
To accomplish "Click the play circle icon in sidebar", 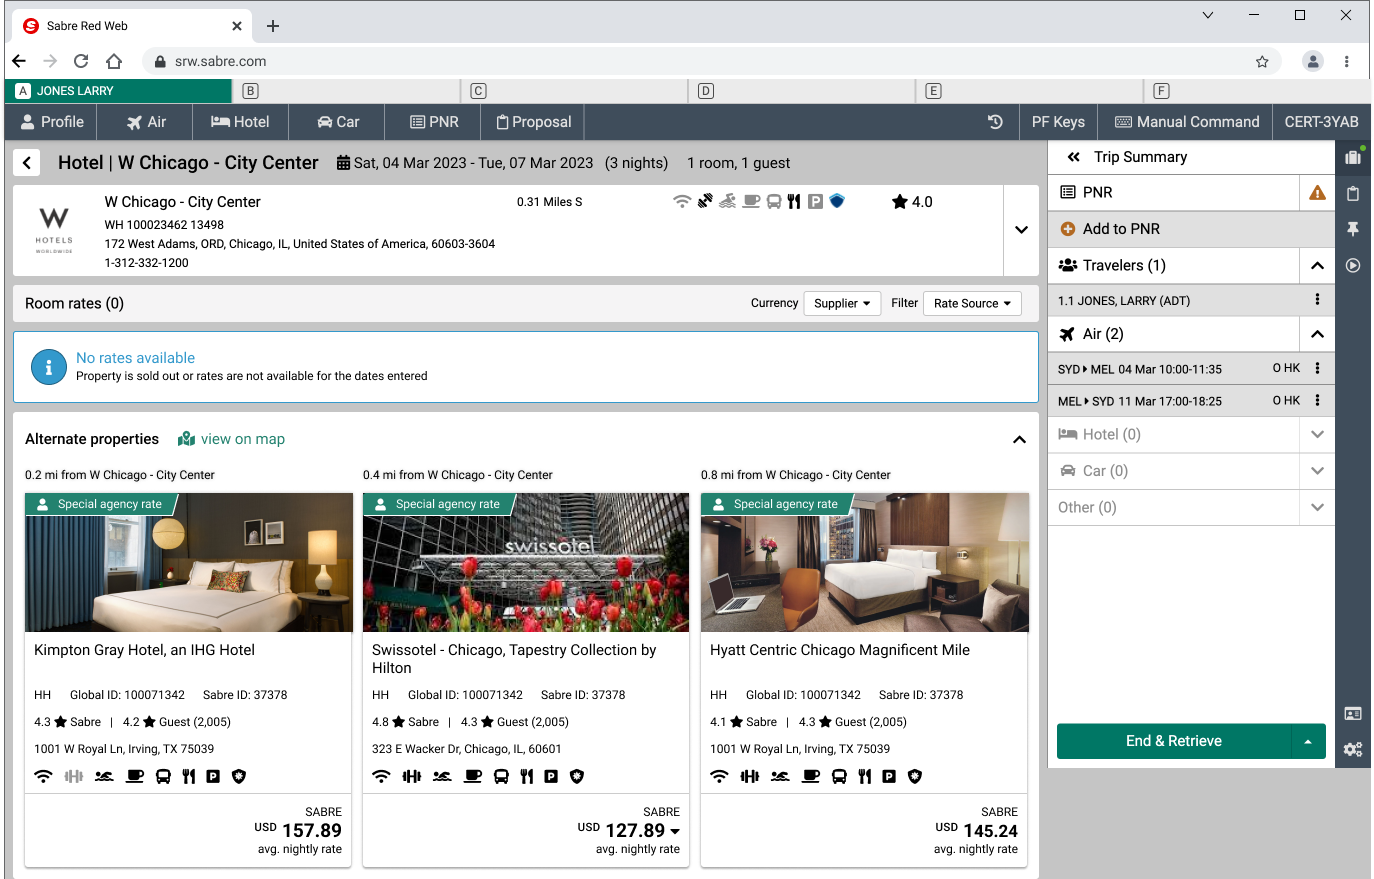I will (1353, 266).
